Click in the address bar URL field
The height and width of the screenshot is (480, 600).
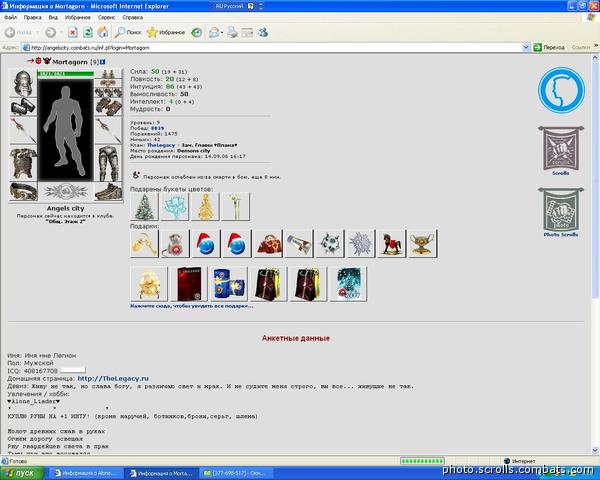(272, 47)
